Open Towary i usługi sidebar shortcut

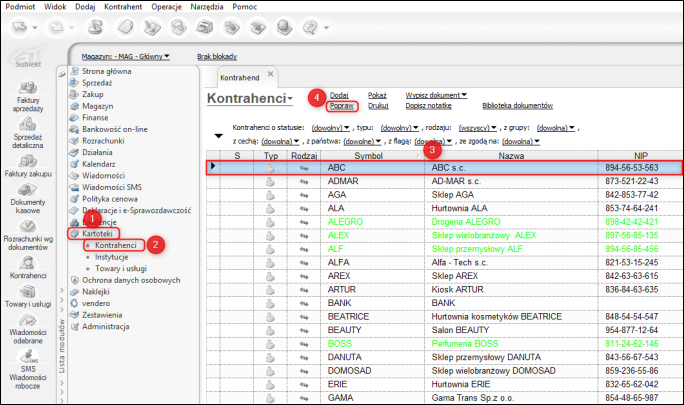(28, 296)
